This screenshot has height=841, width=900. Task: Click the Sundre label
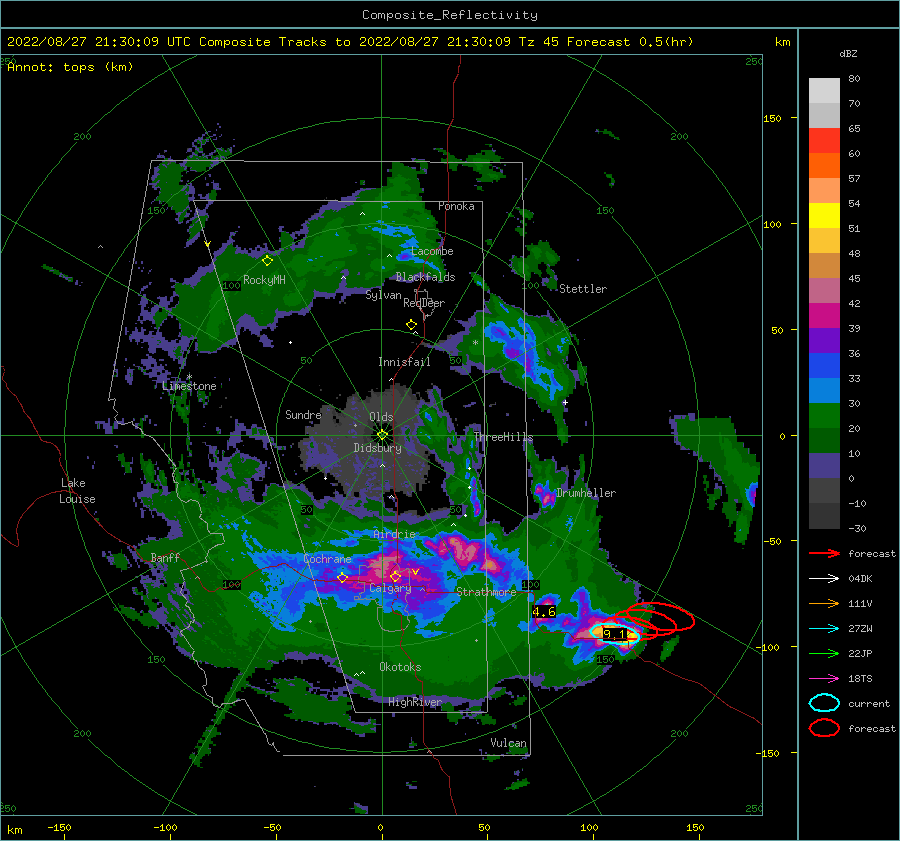coord(303,414)
